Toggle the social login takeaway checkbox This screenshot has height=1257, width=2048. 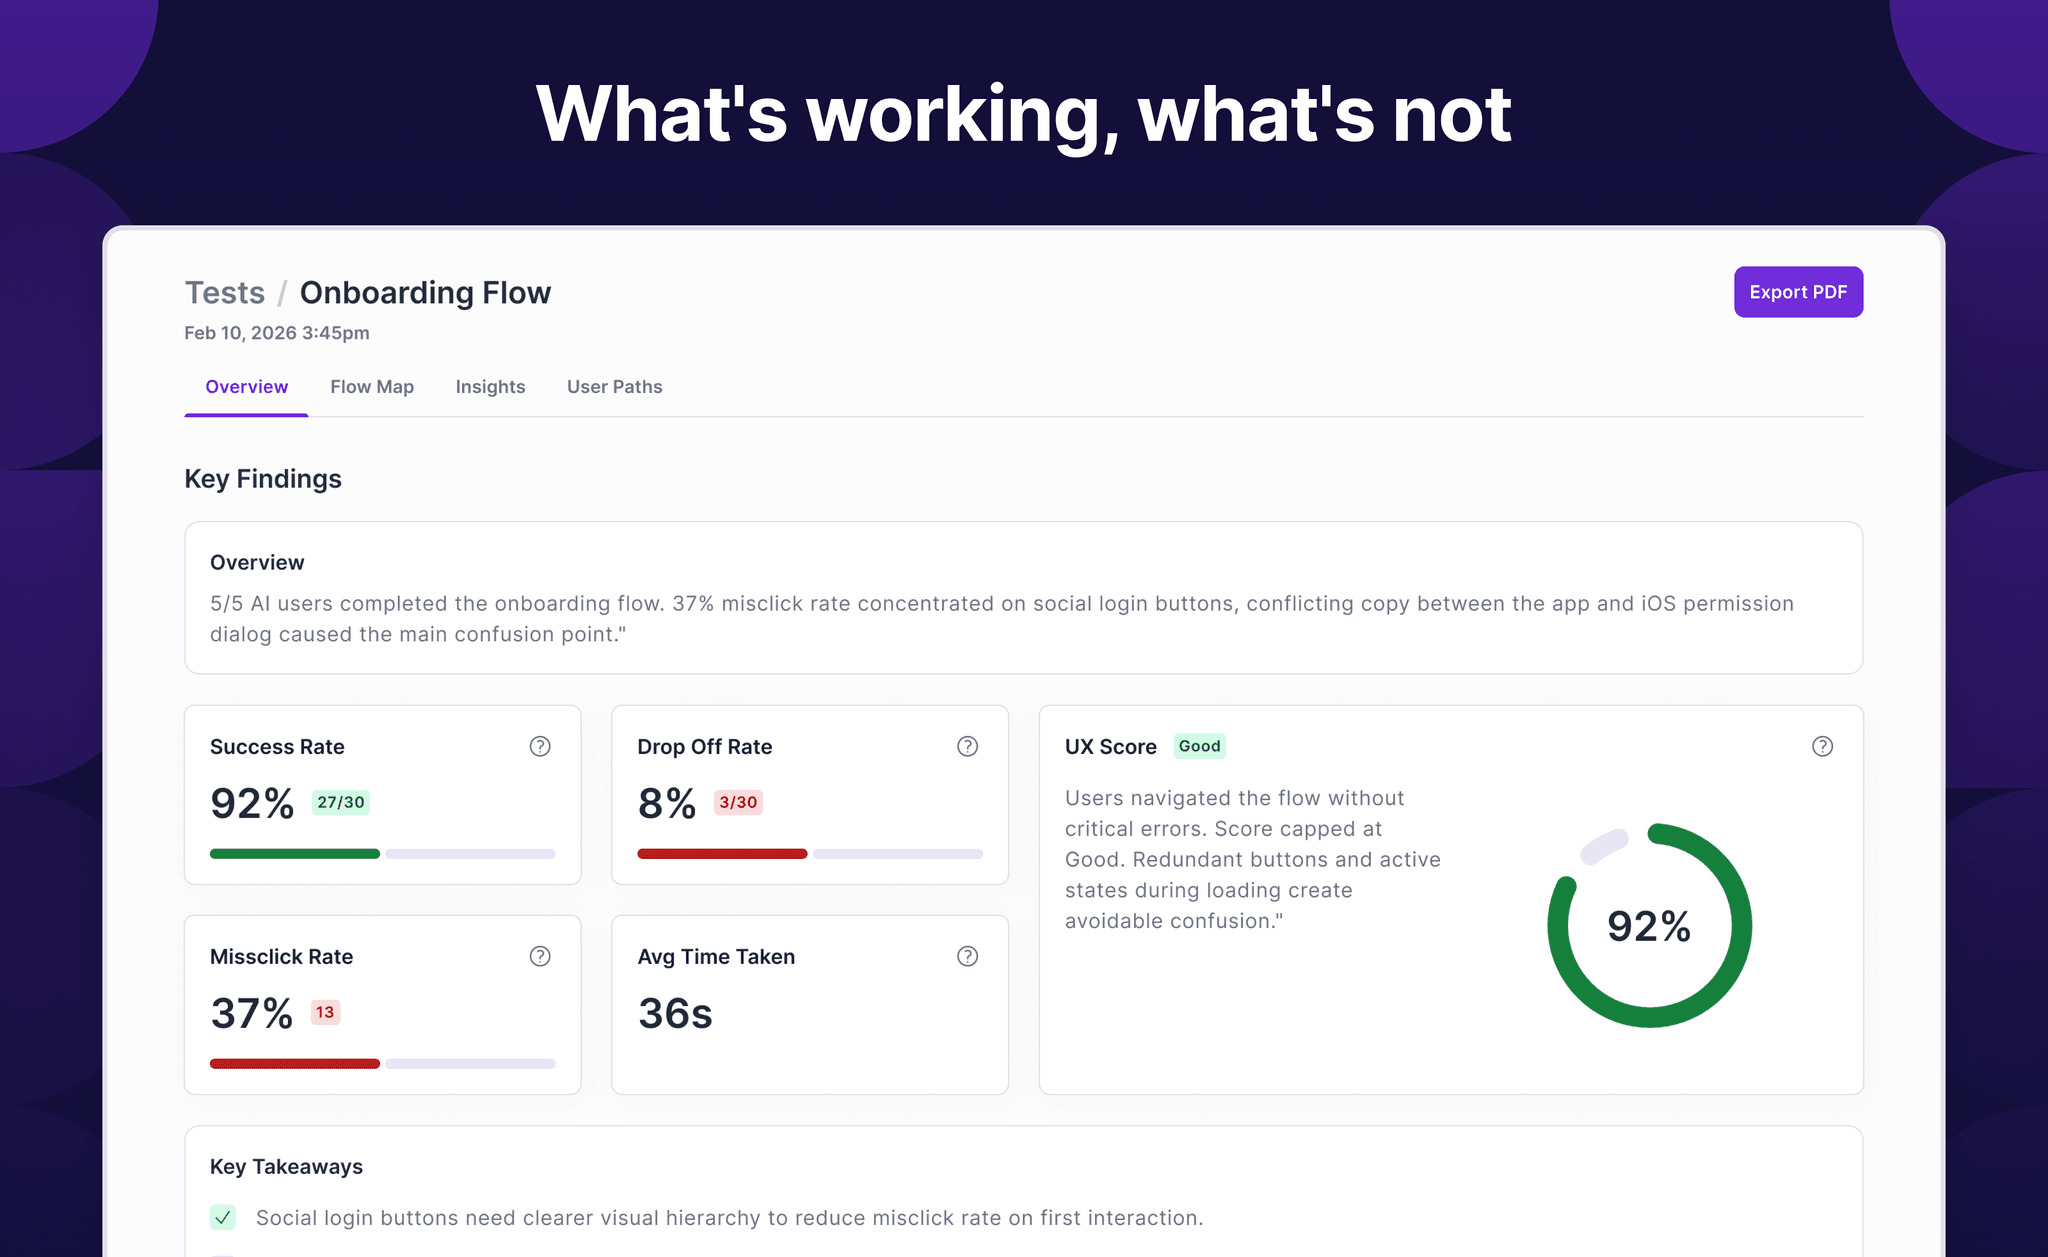(x=223, y=1217)
